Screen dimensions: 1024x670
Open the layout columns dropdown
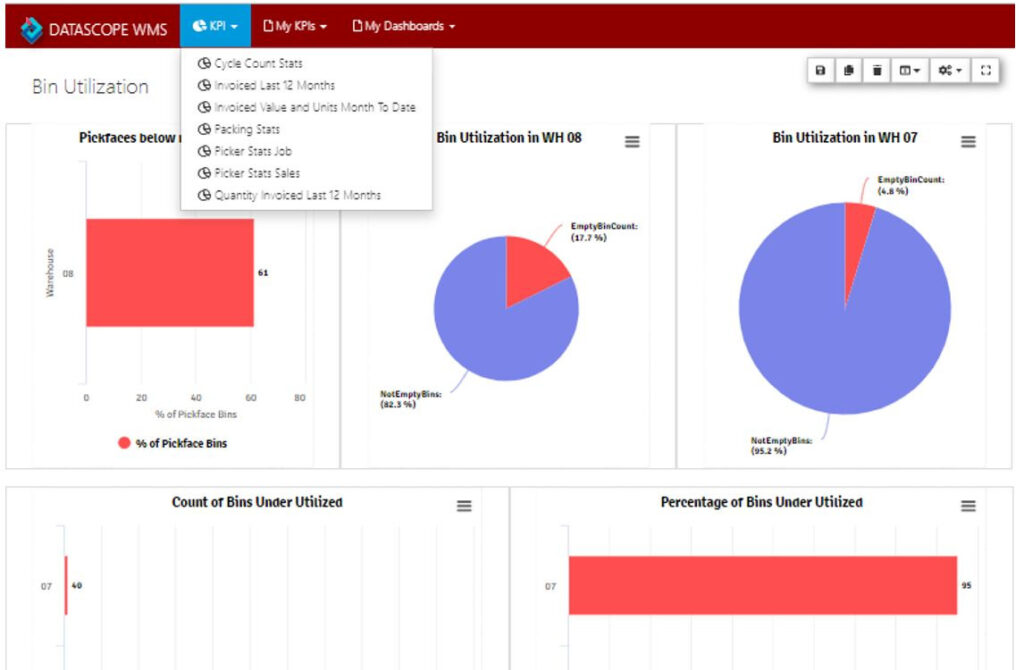tap(910, 71)
